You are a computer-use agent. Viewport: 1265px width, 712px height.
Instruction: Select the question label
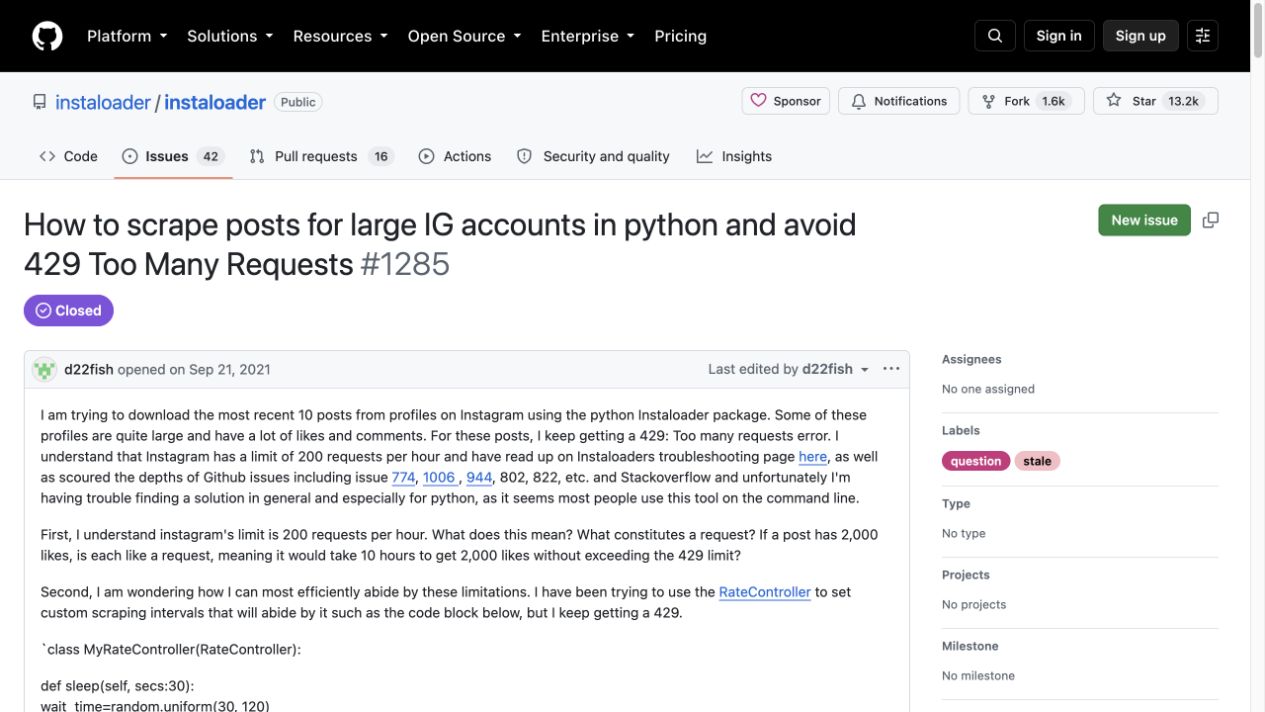pos(976,461)
